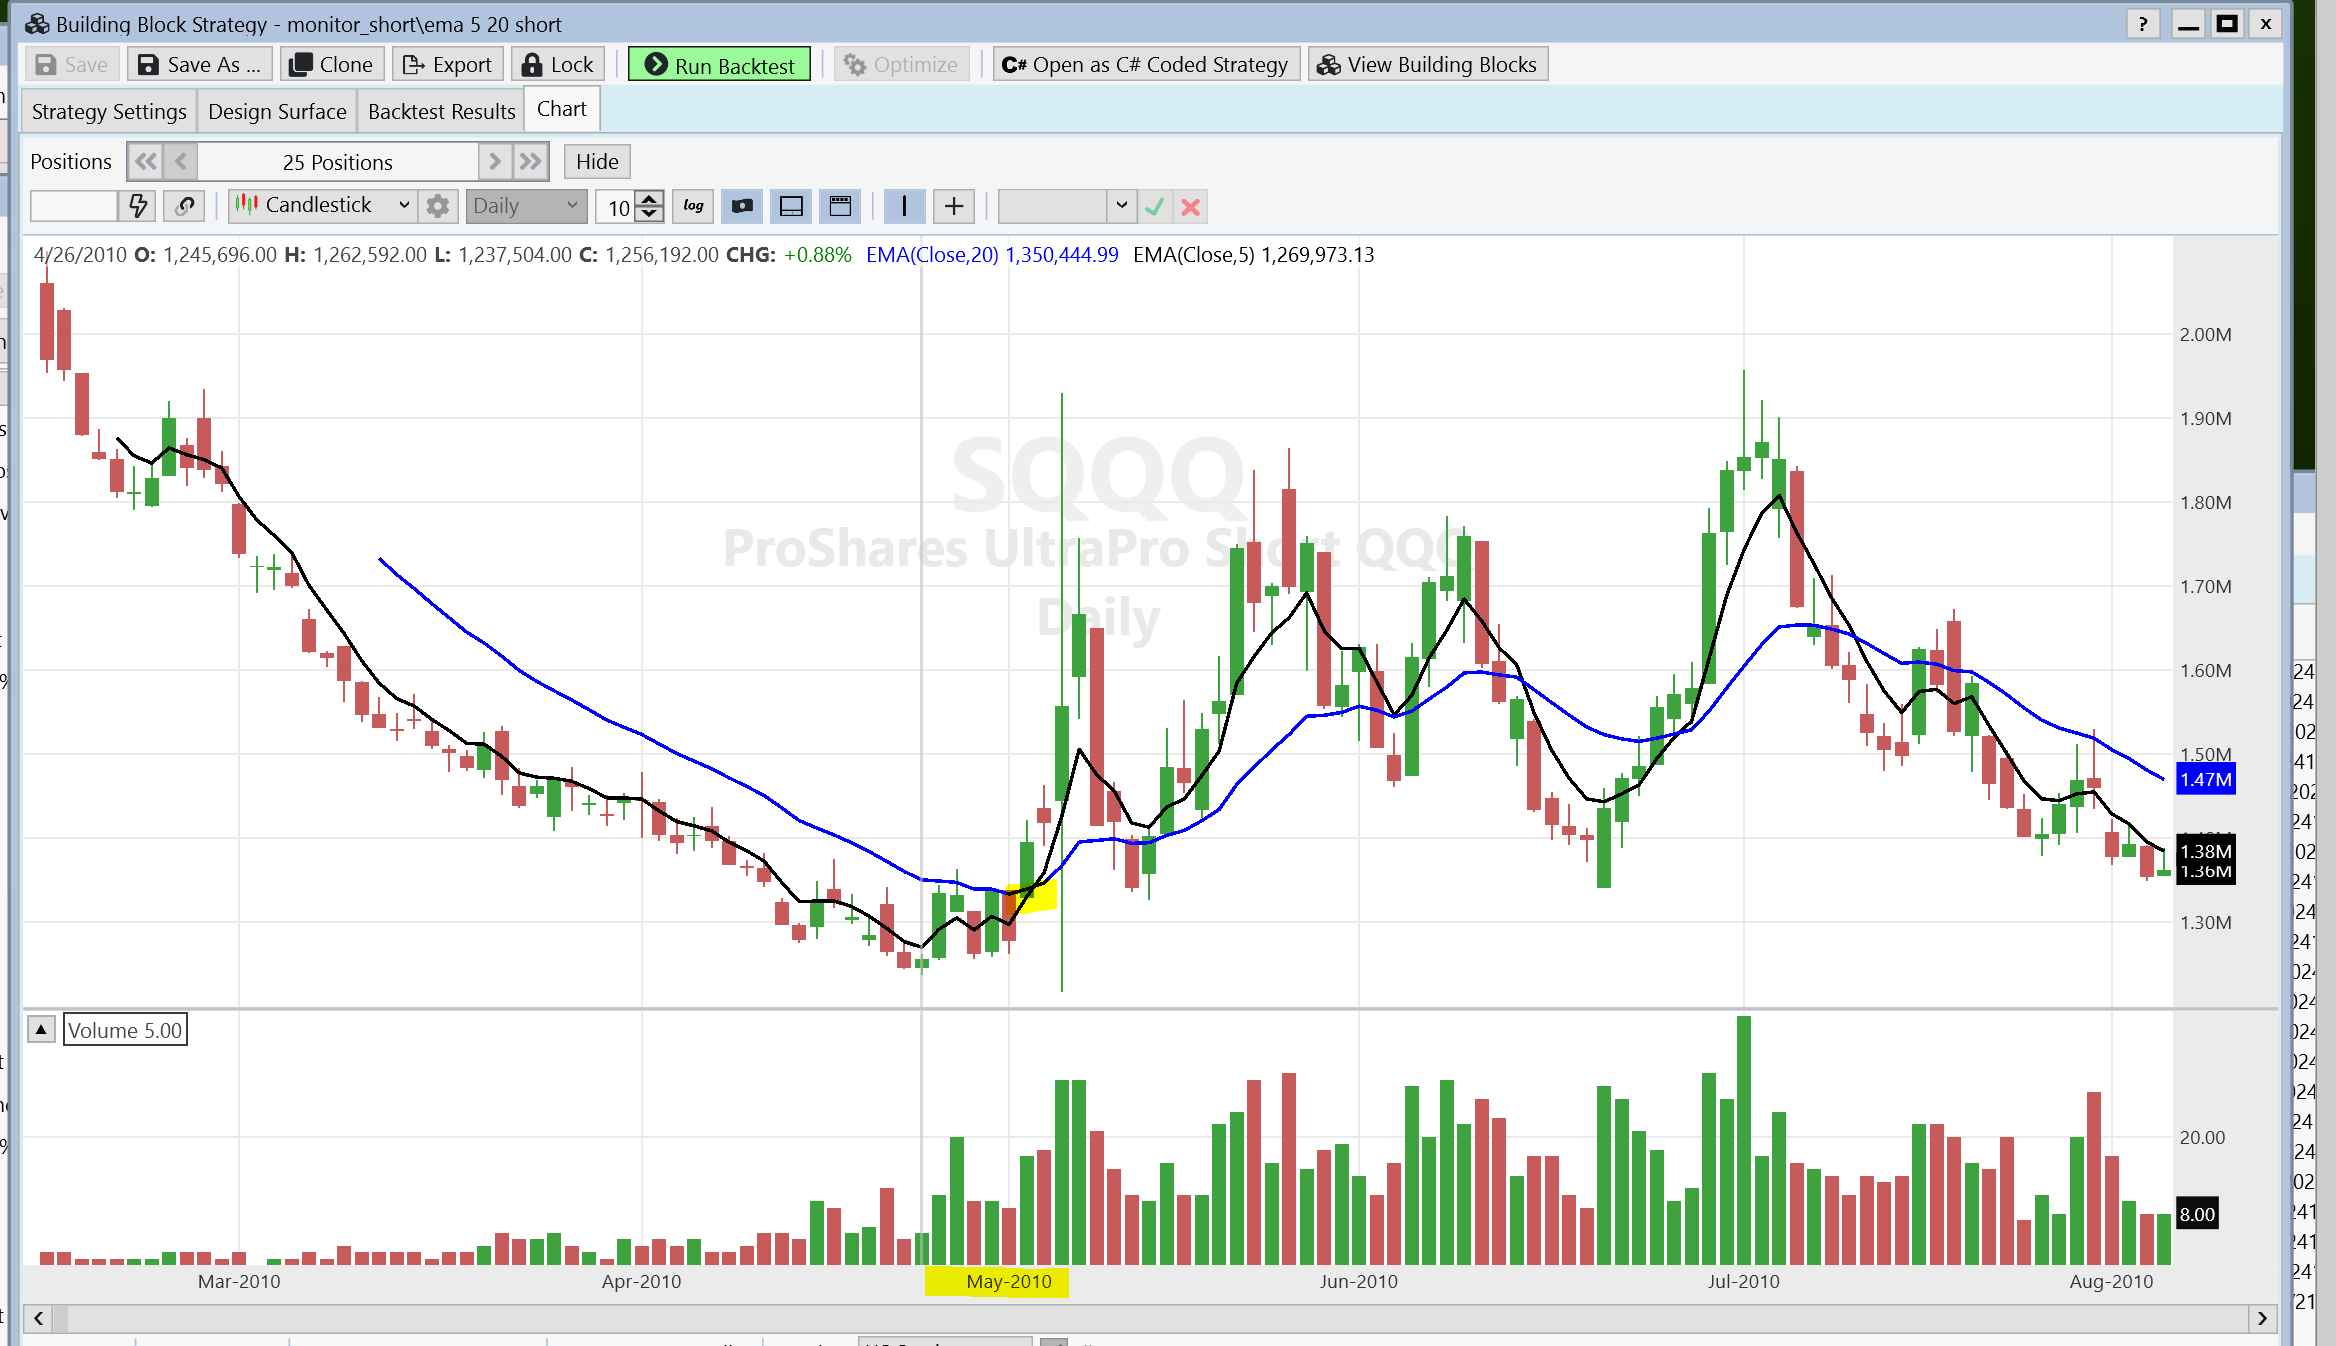The image size is (2336, 1346).
Task: Click the chain link icon
Action: (185, 206)
